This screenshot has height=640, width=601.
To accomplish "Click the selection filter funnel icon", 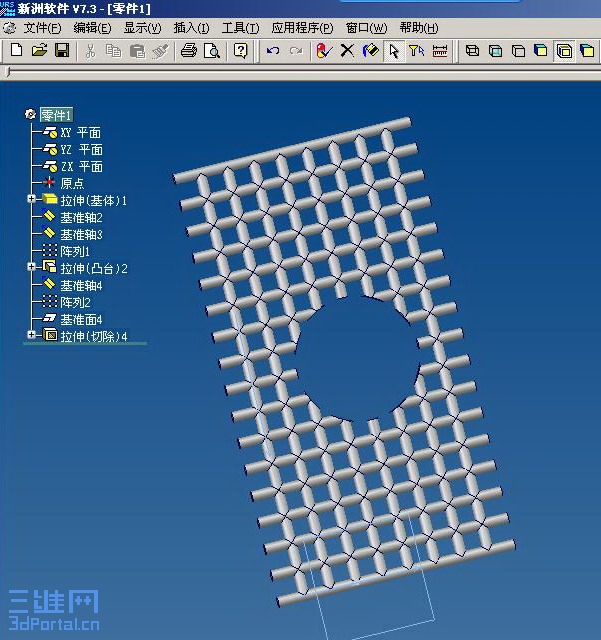I will (416, 51).
